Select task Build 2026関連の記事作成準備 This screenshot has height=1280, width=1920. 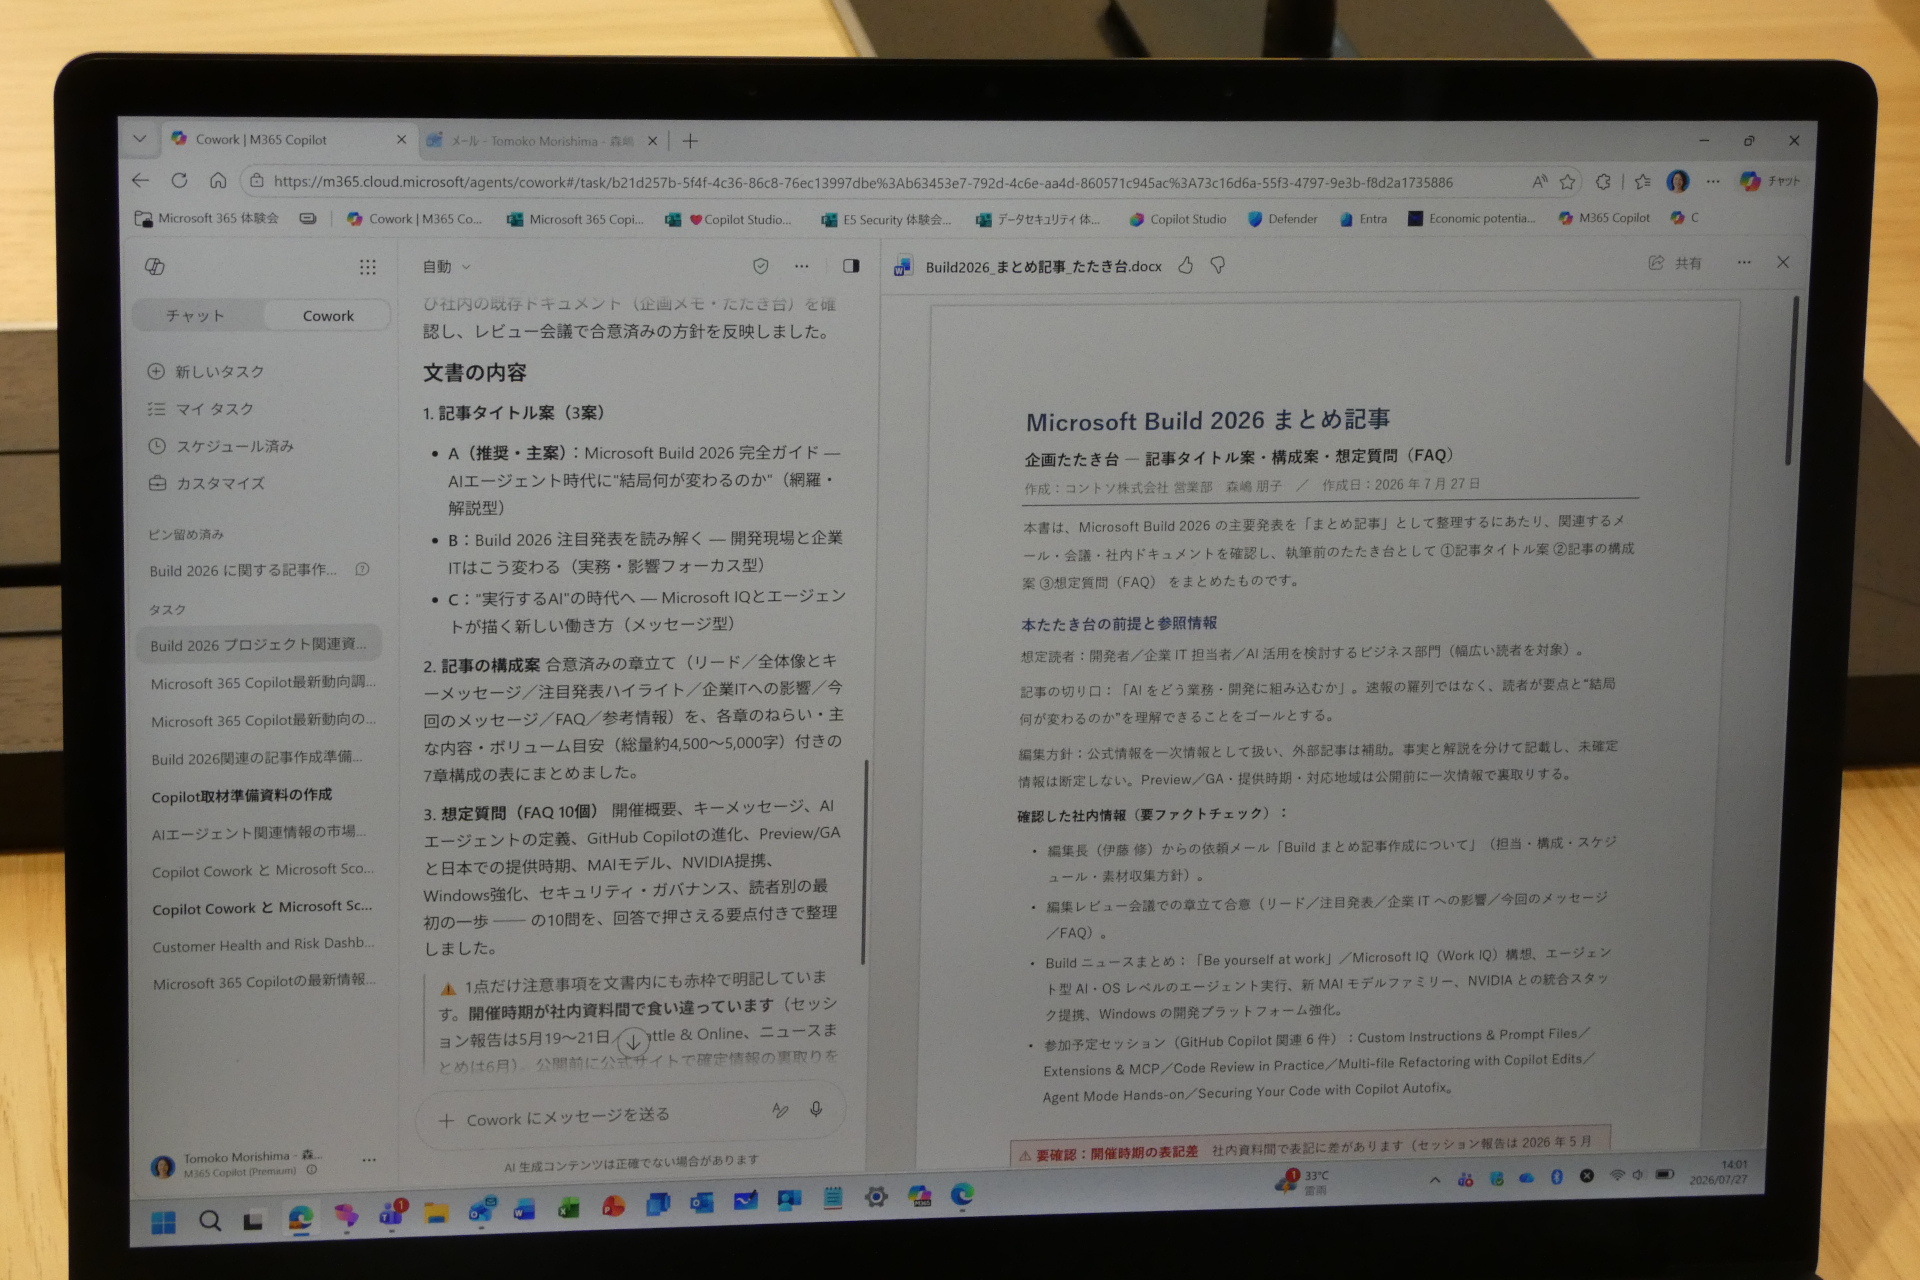point(257,758)
